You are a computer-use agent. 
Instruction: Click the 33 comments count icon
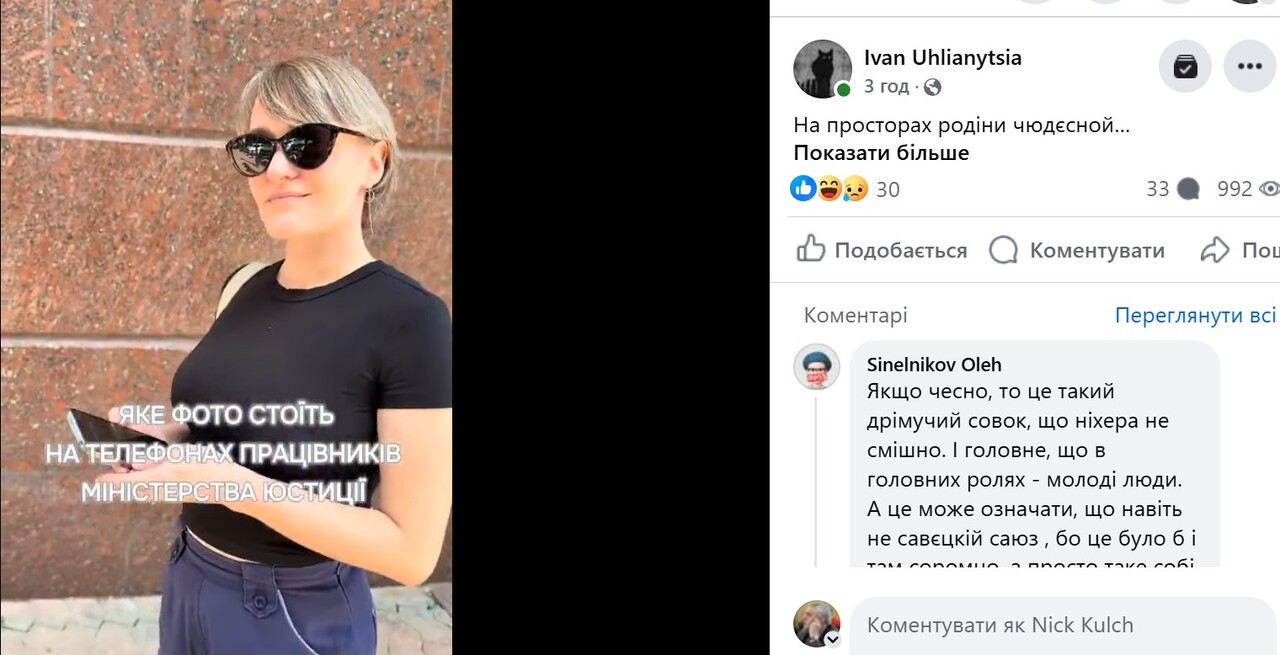coord(1188,189)
